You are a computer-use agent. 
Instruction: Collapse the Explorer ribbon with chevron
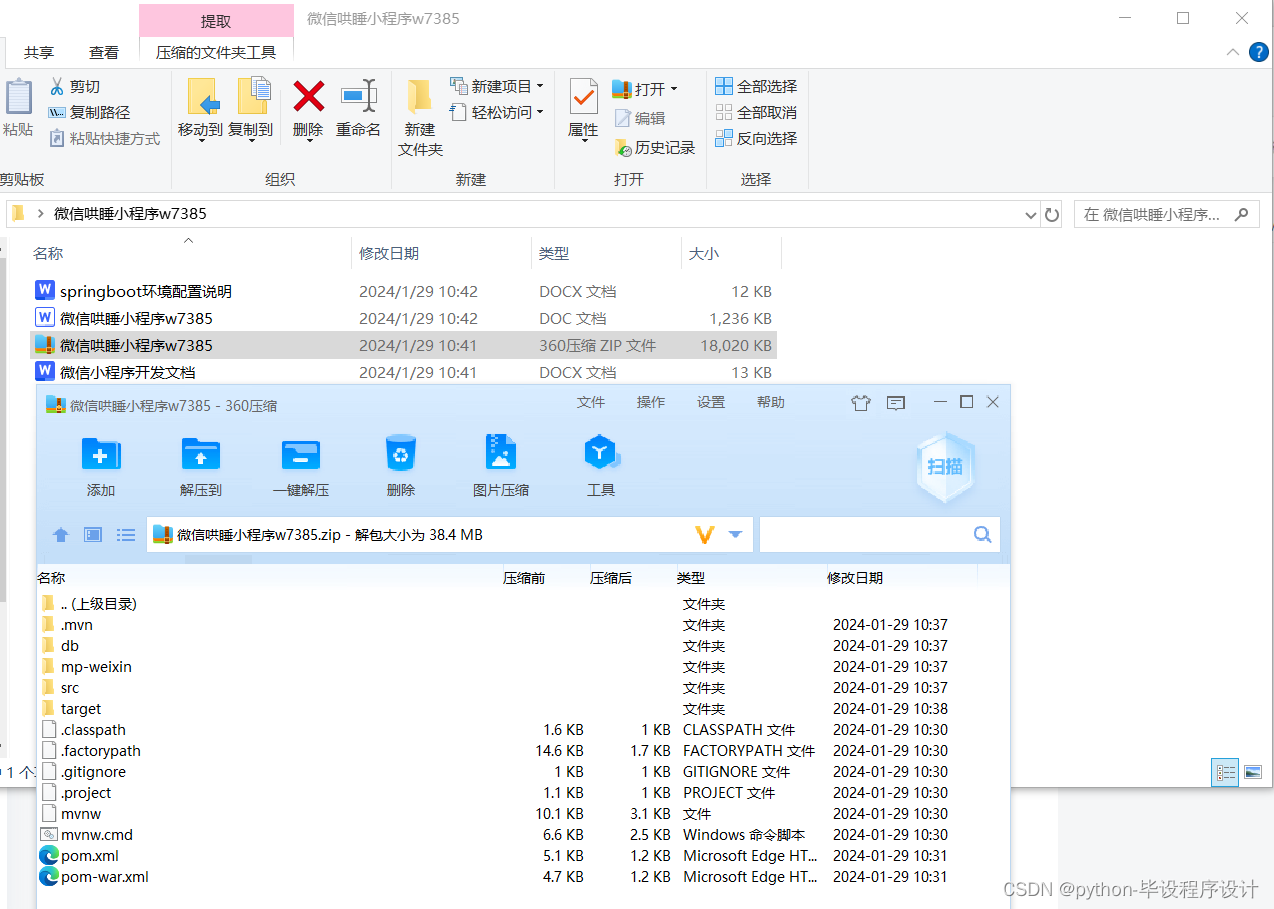(x=1234, y=52)
